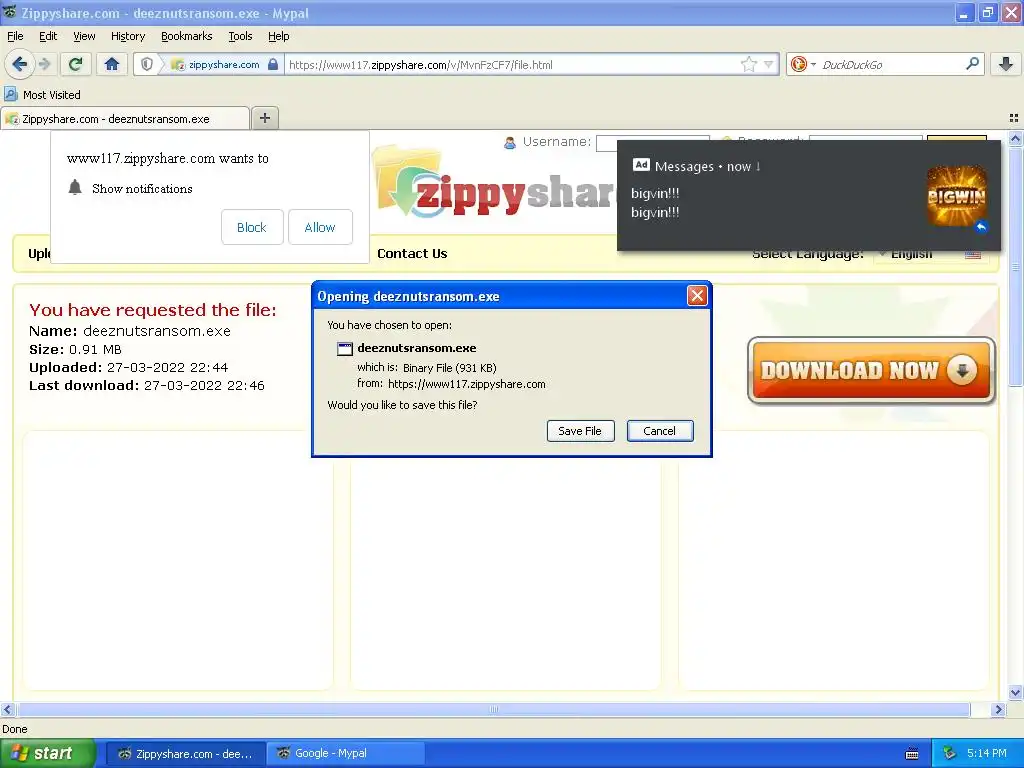
Task: Open the downloads arrow toolbar button
Action: pyautogui.click(x=1006, y=64)
